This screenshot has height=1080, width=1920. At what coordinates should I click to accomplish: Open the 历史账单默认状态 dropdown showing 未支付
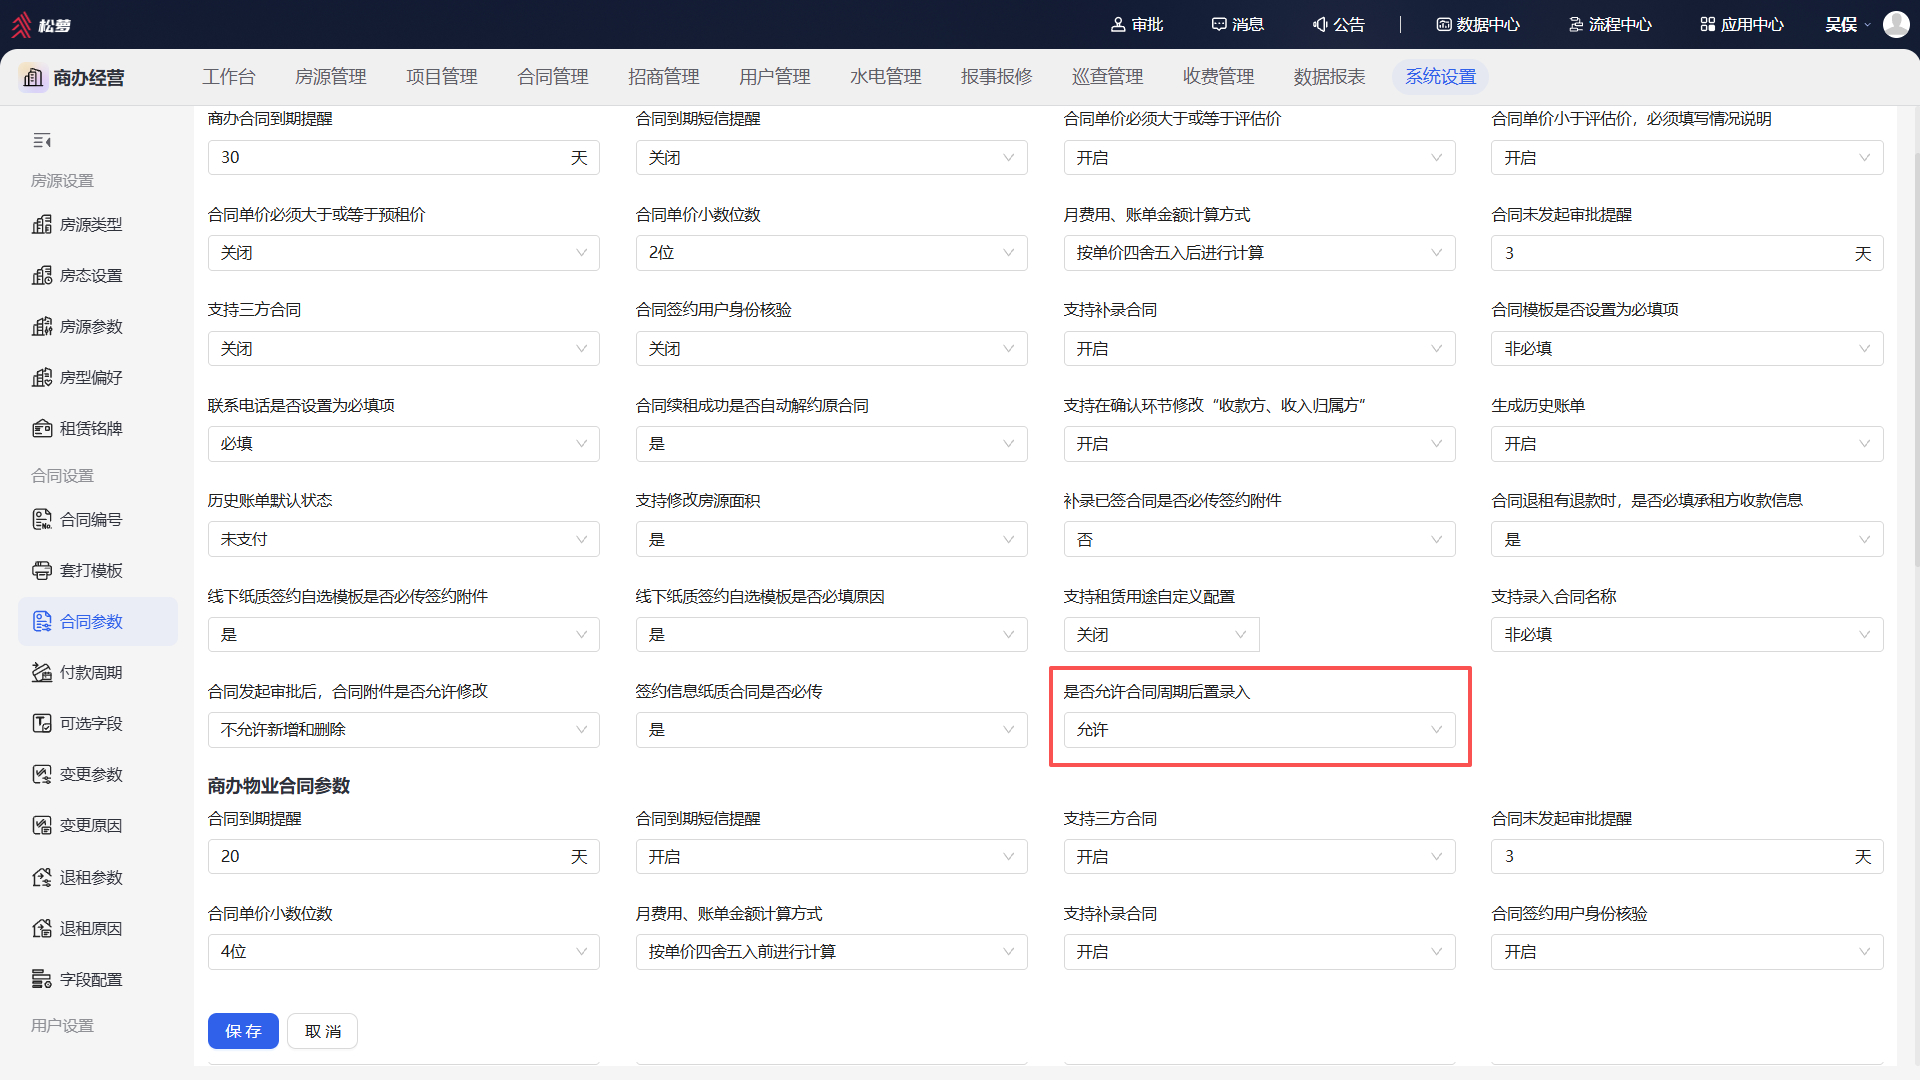403,539
